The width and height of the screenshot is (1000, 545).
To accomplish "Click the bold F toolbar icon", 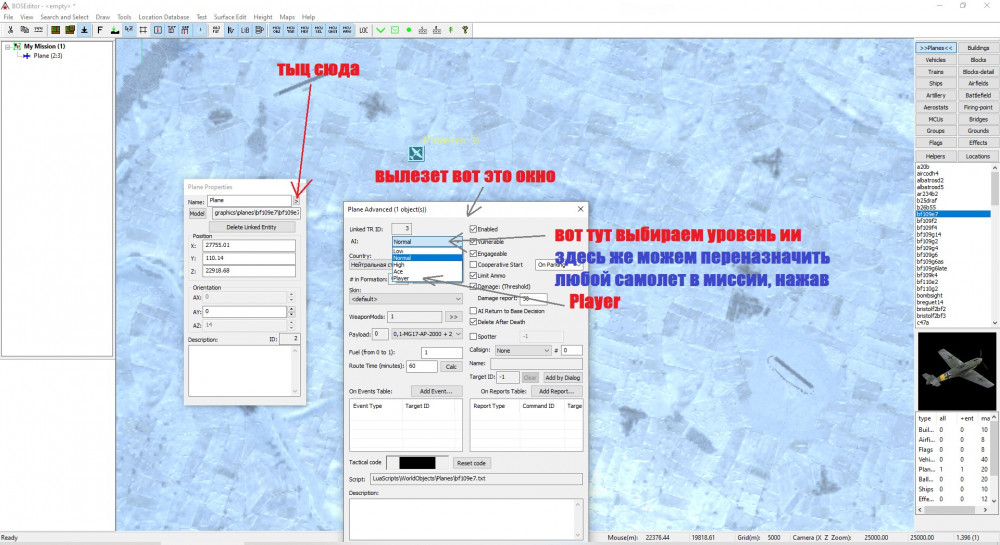I will pyautogui.click(x=100, y=30).
